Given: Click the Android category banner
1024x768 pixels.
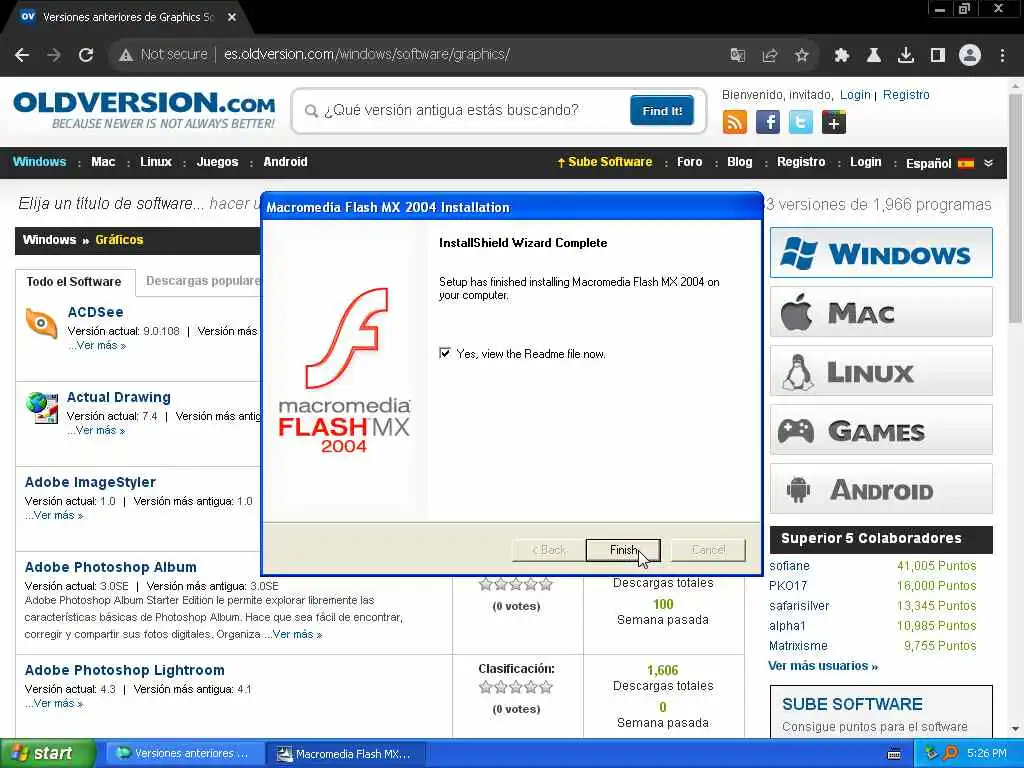Looking at the screenshot, I should pyautogui.click(x=881, y=488).
